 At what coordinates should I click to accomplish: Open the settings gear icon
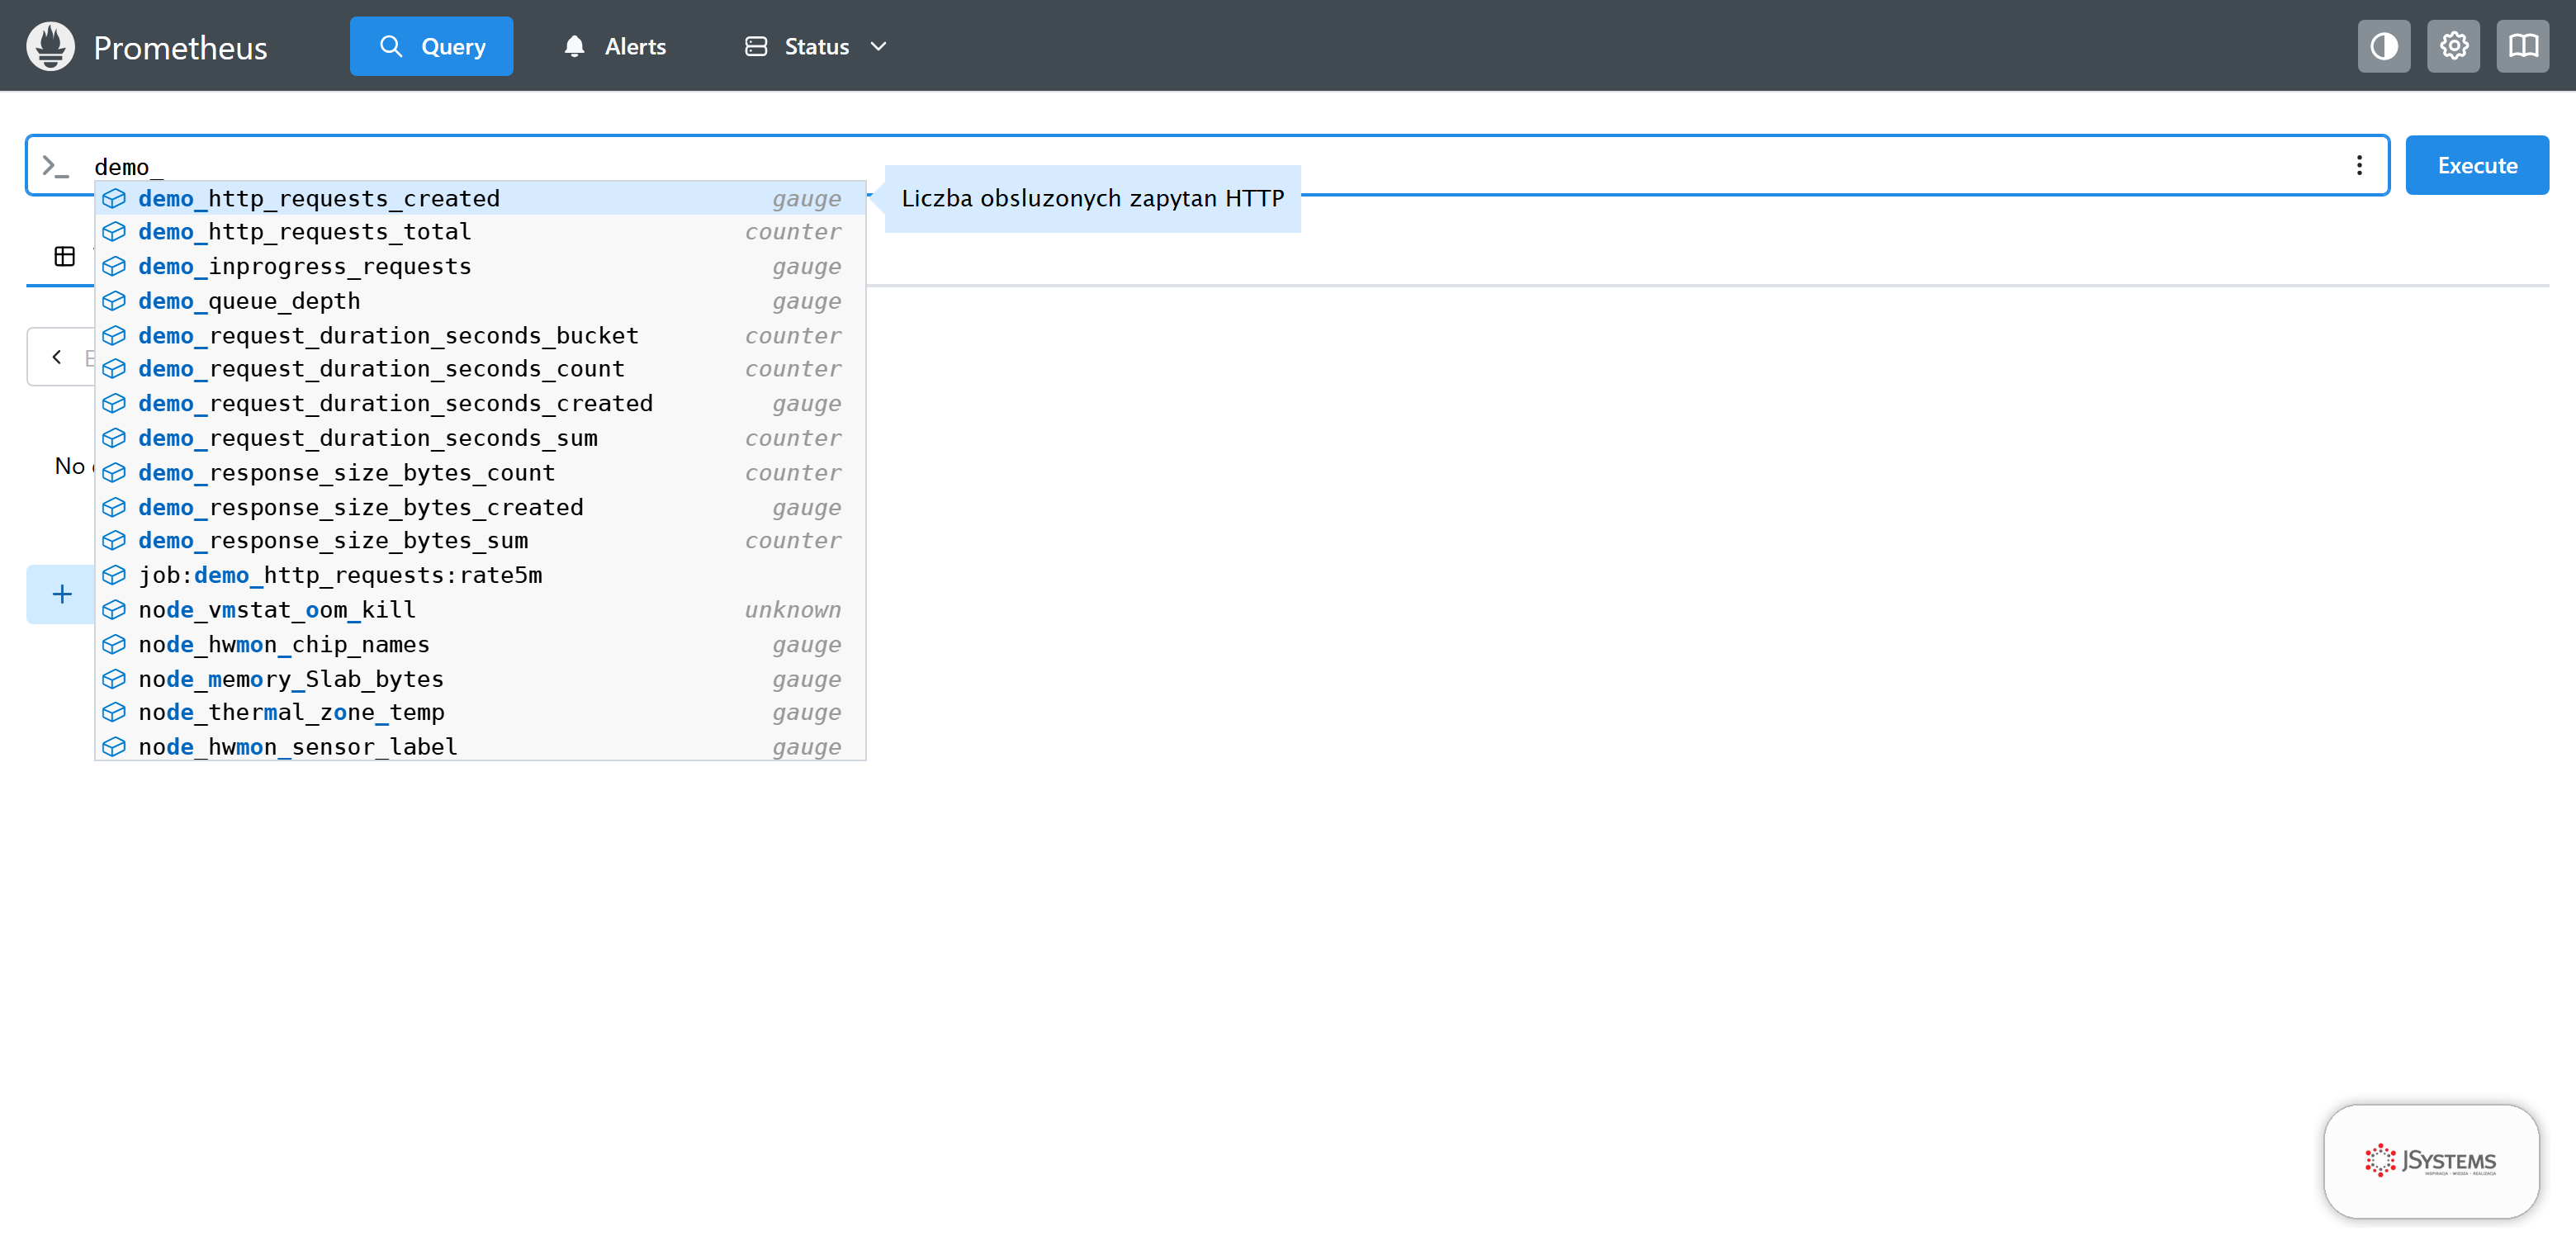pos(2454,46)
